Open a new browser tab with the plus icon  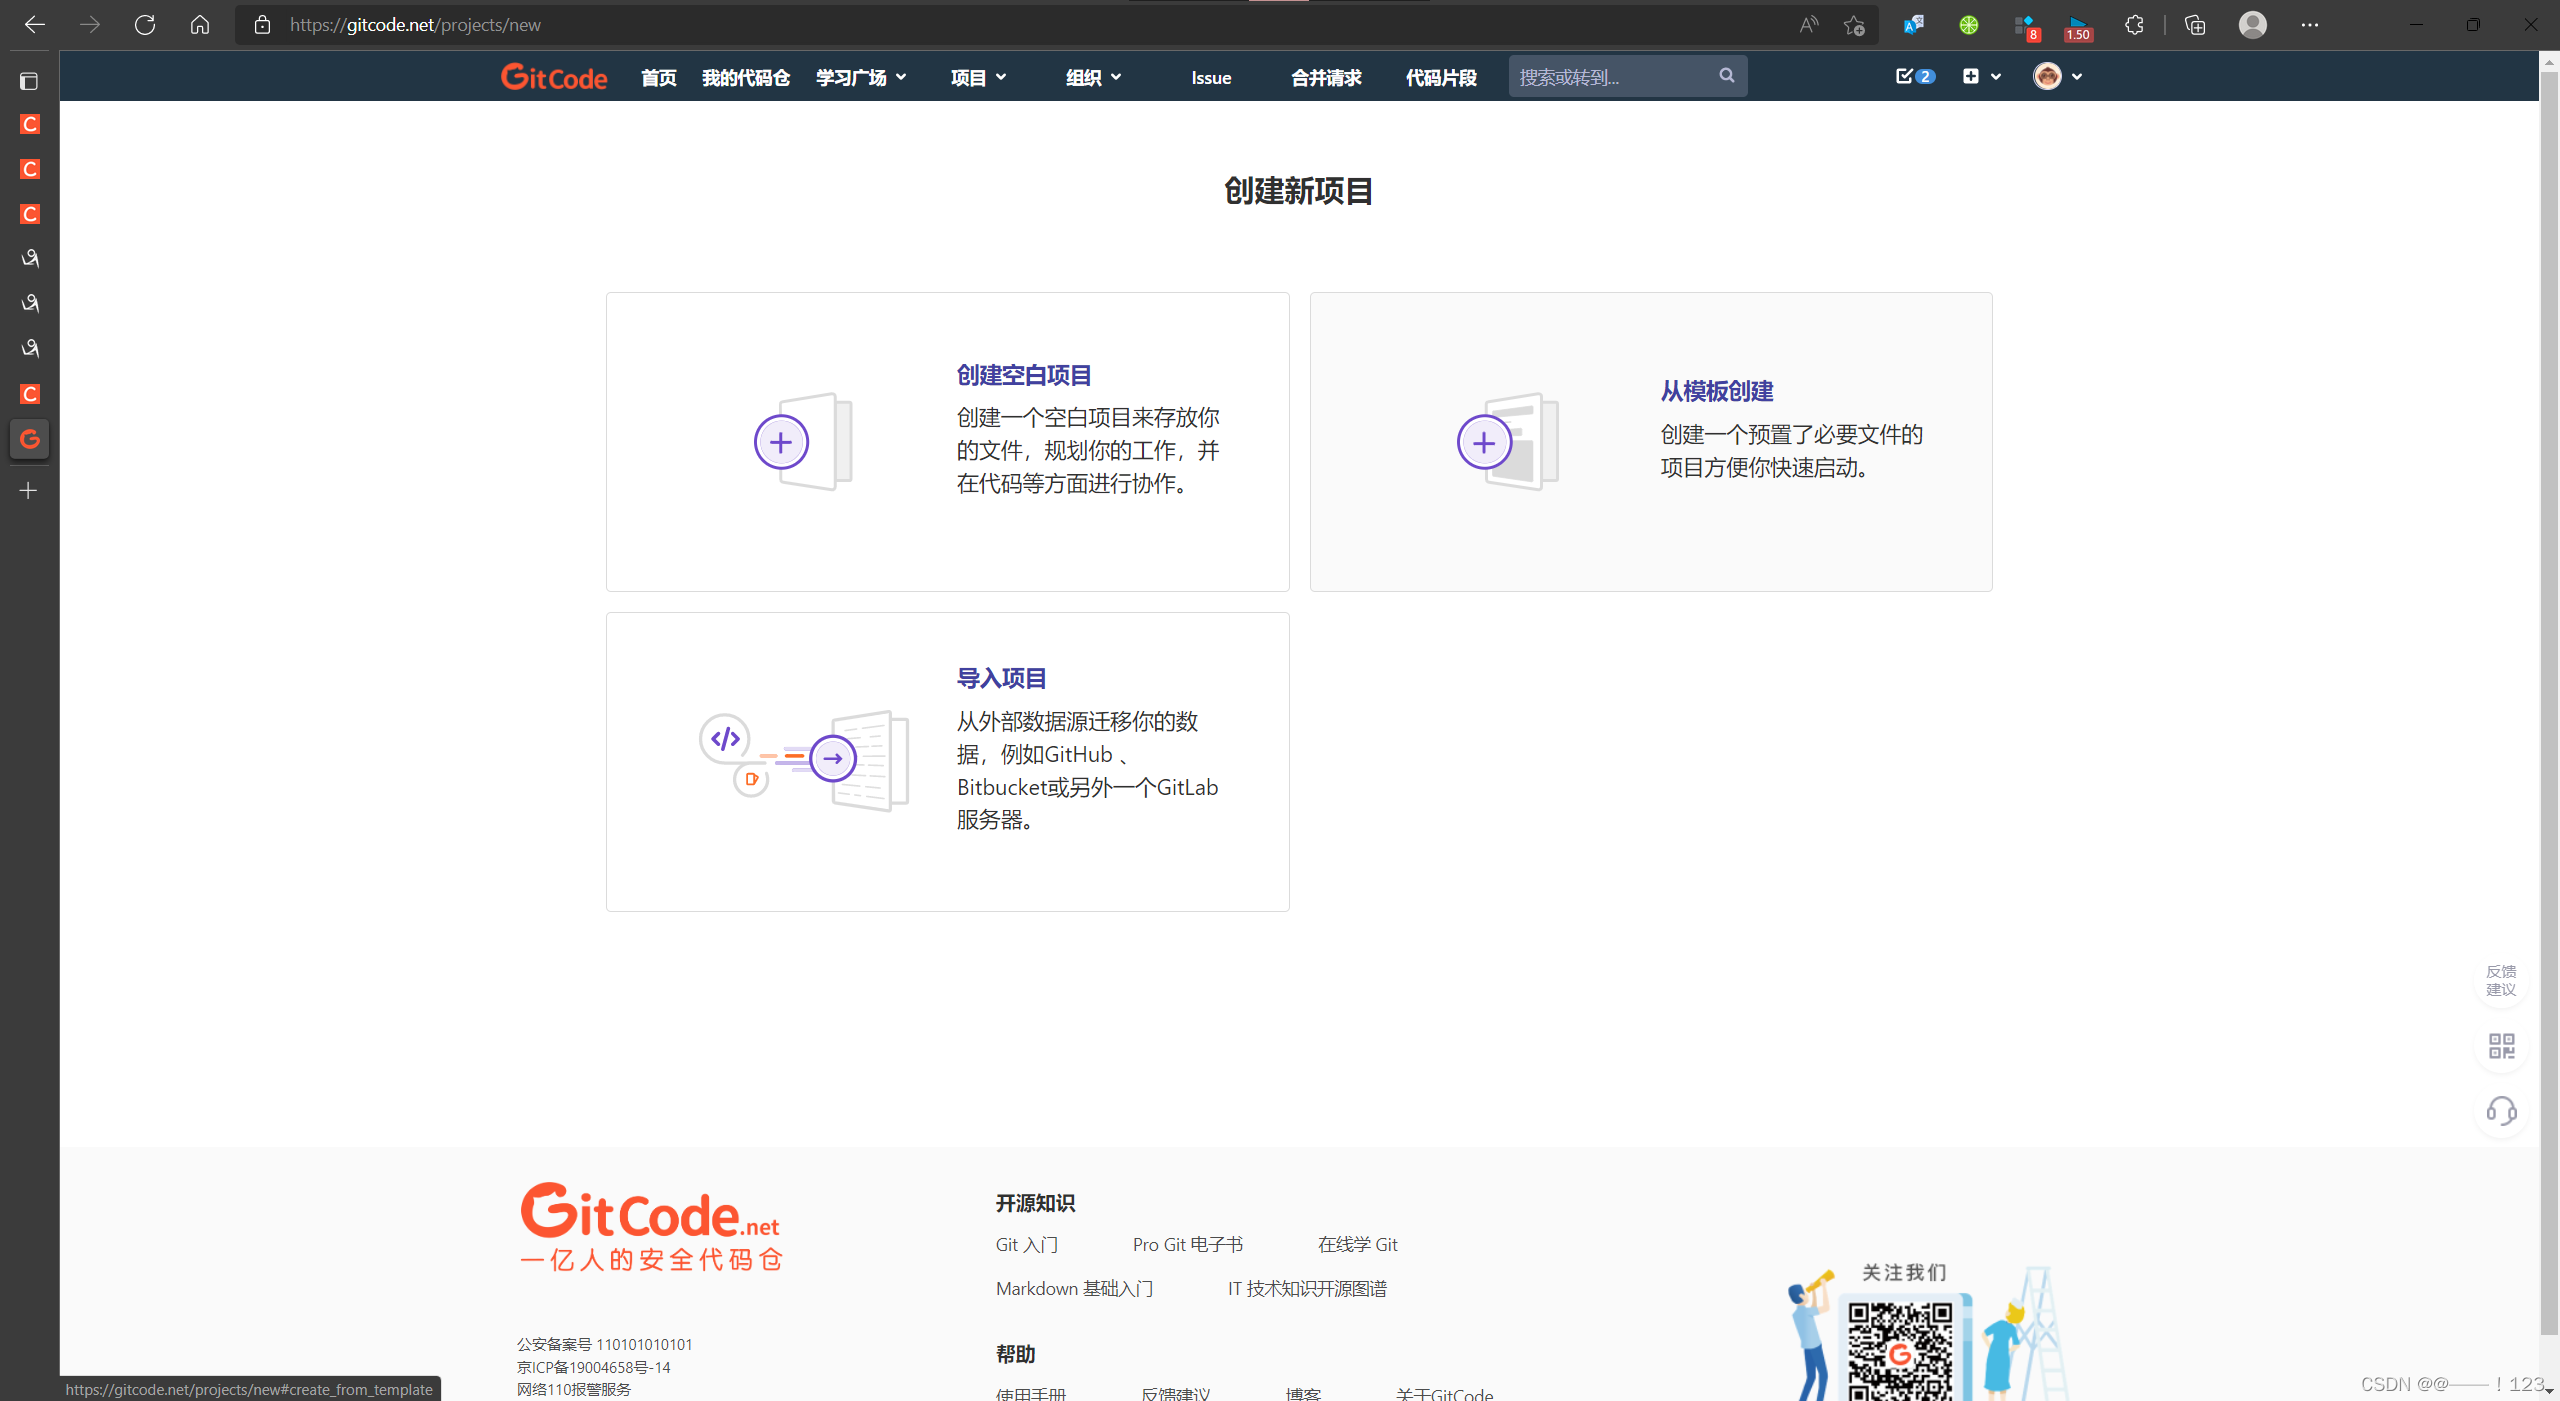[29, 490]
